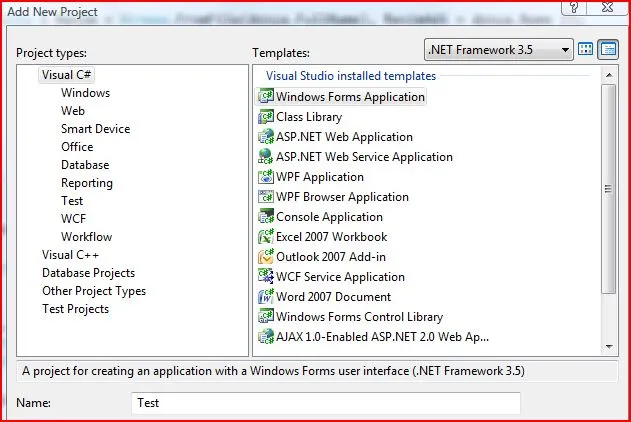Select Web project type
Screen dimensions: 631x422
[x=73, y=111]
